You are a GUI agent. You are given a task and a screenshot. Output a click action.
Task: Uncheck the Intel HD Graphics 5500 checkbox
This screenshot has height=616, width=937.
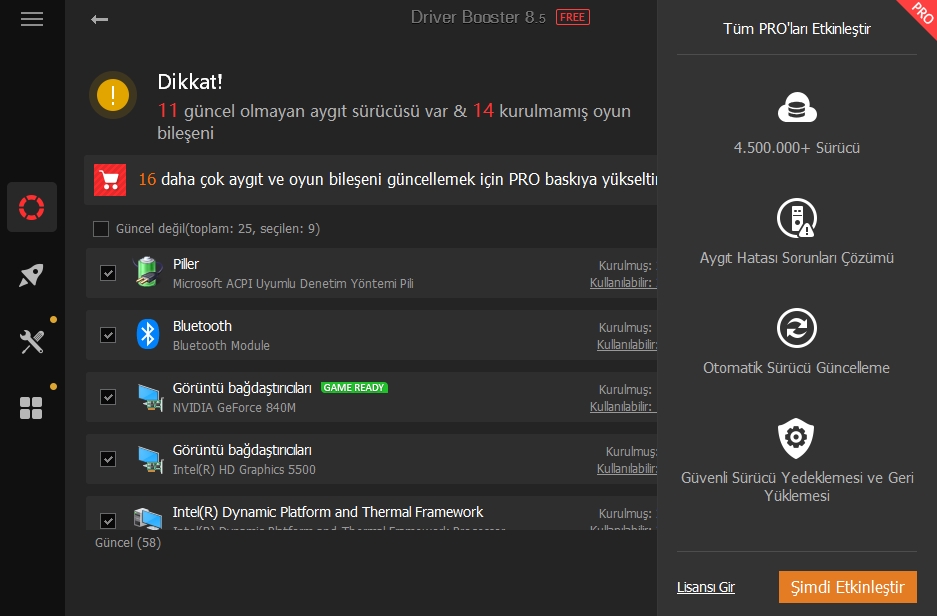click(108, 459)
